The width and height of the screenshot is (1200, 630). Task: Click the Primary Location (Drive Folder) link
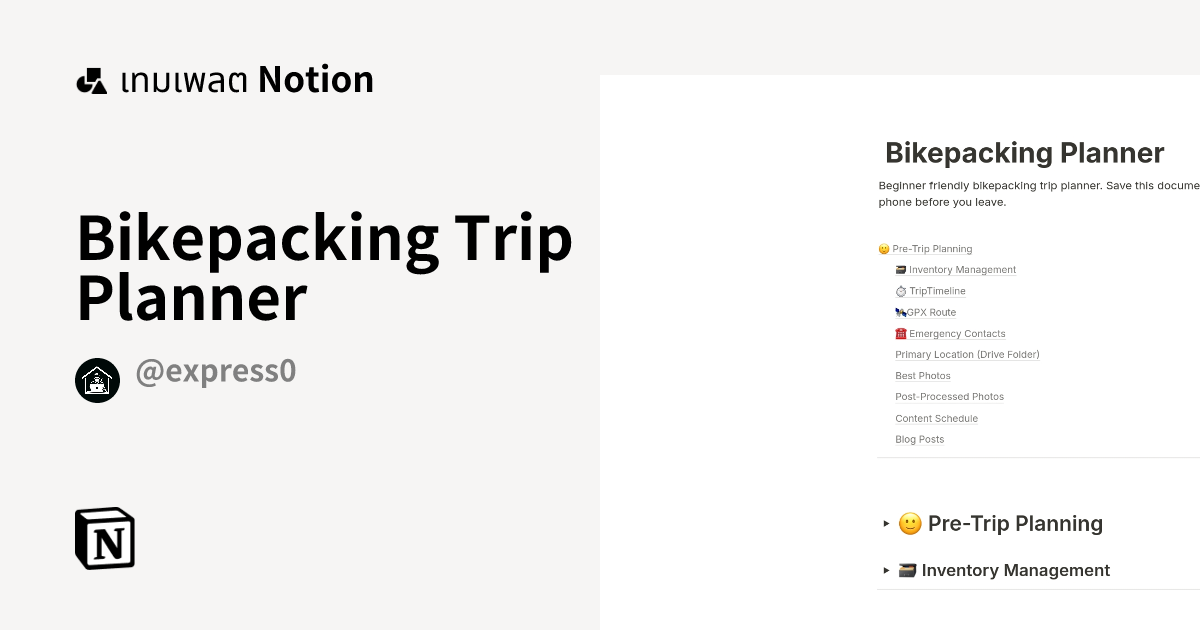click(967, 354)
